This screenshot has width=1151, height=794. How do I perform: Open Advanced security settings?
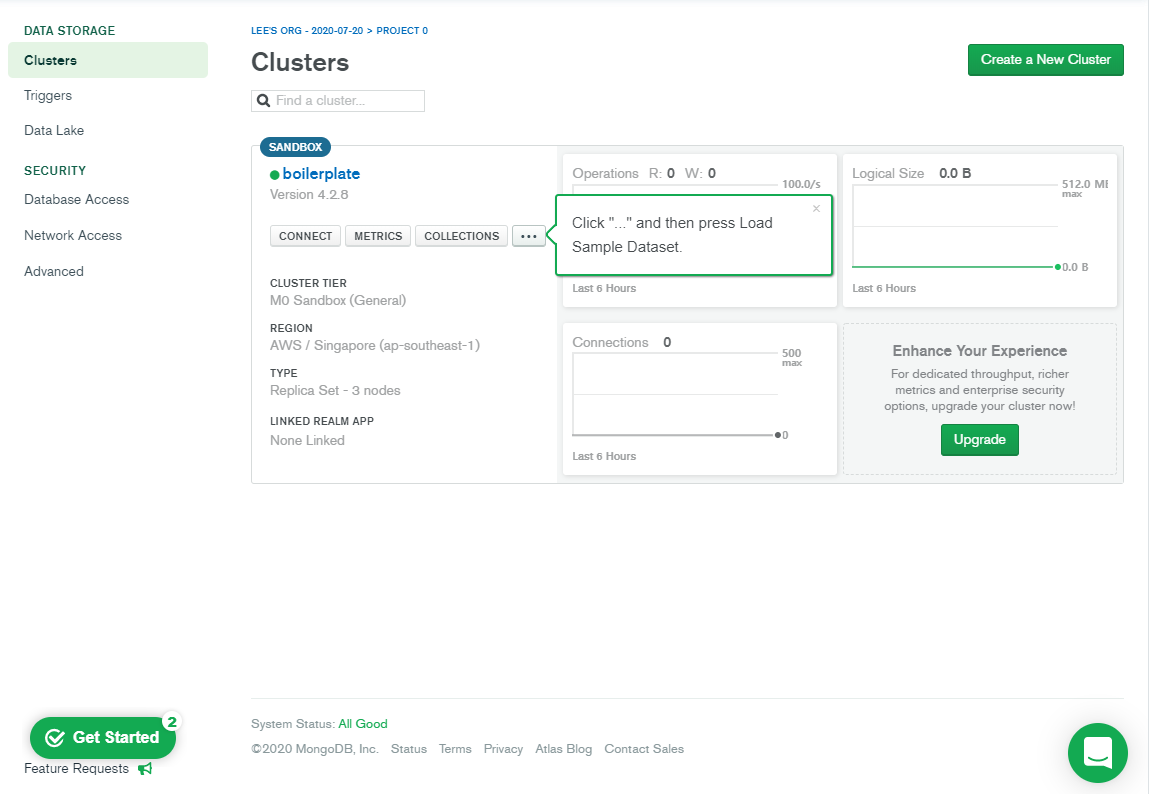[54, 272]
